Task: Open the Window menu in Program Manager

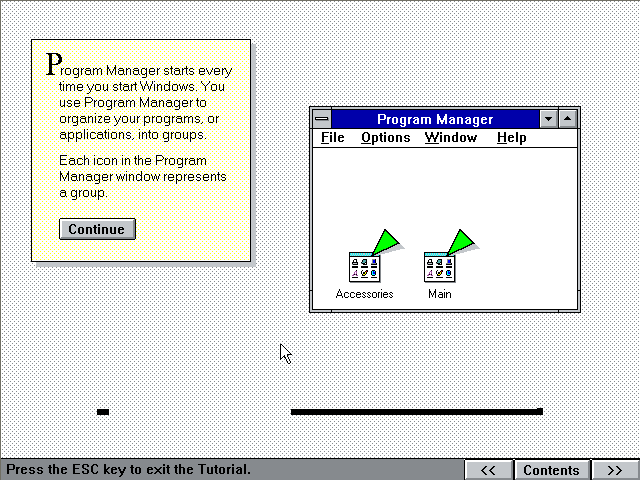Action: (x=451, y=138)
